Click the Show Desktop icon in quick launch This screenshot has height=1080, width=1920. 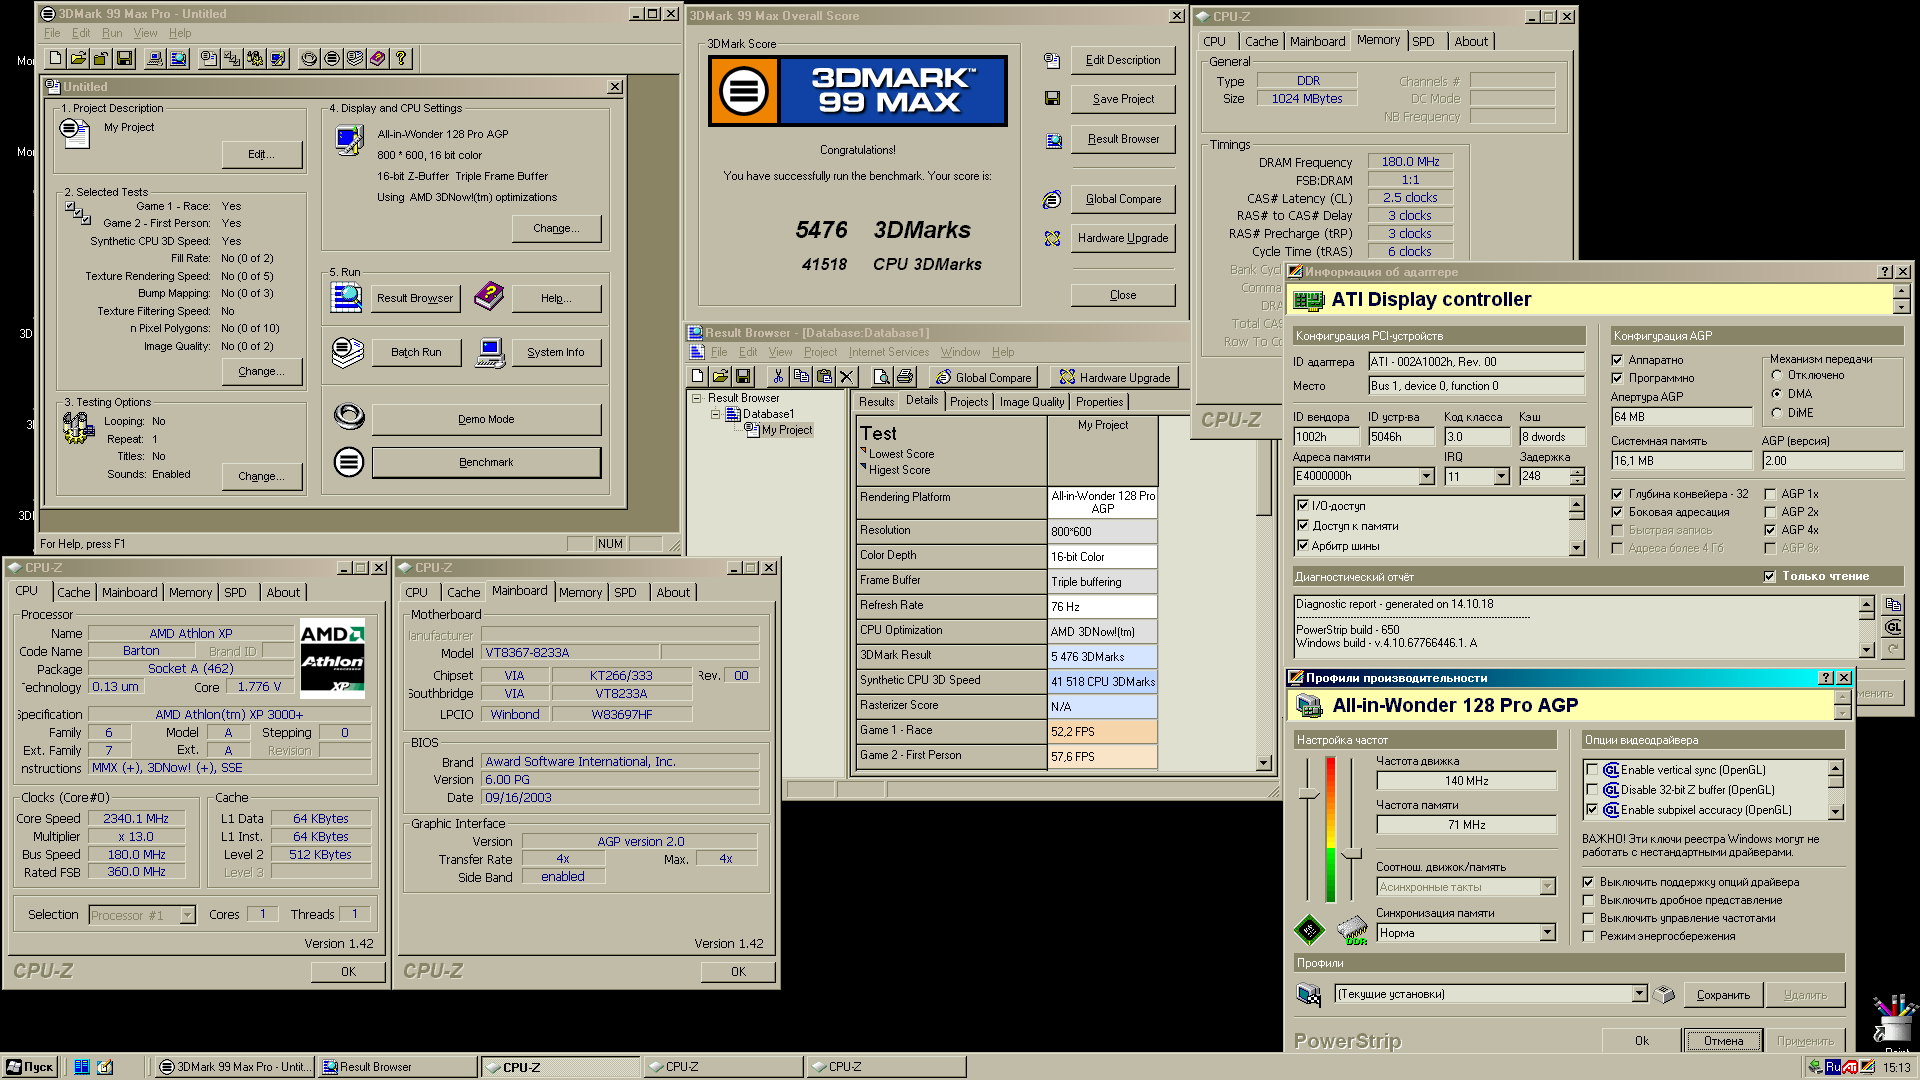click(105, 1067)
